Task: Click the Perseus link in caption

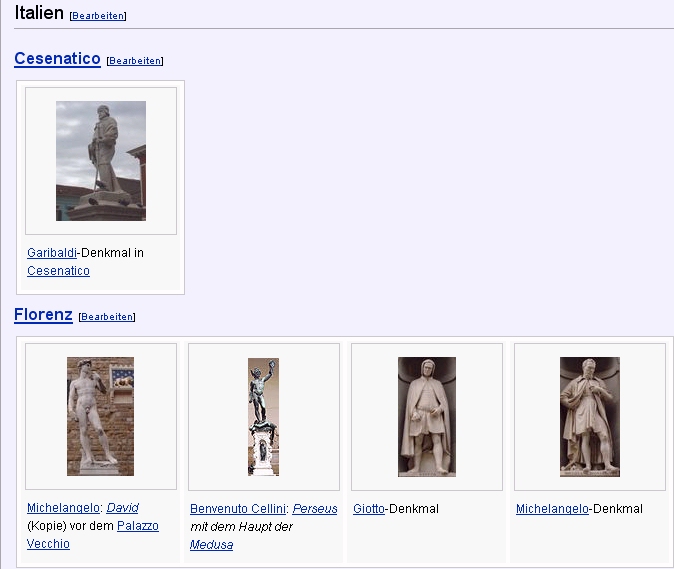Action: 314,509
